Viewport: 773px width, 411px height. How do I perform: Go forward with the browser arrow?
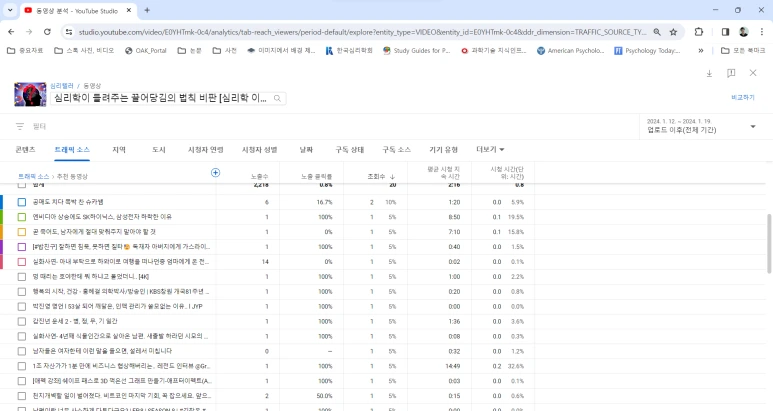tap(29, 32)
